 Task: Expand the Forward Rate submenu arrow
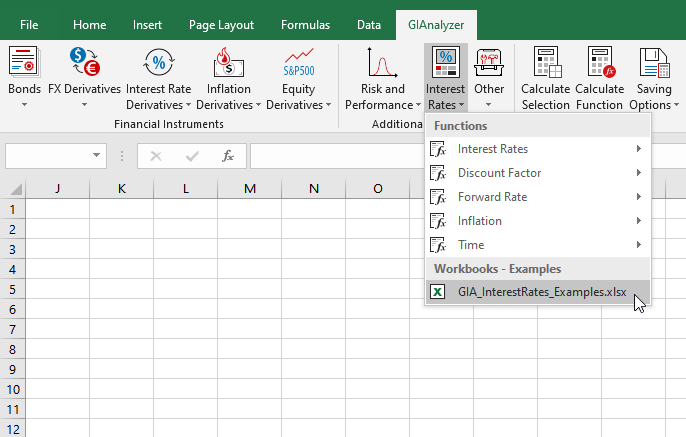click(x=639, y=197)
